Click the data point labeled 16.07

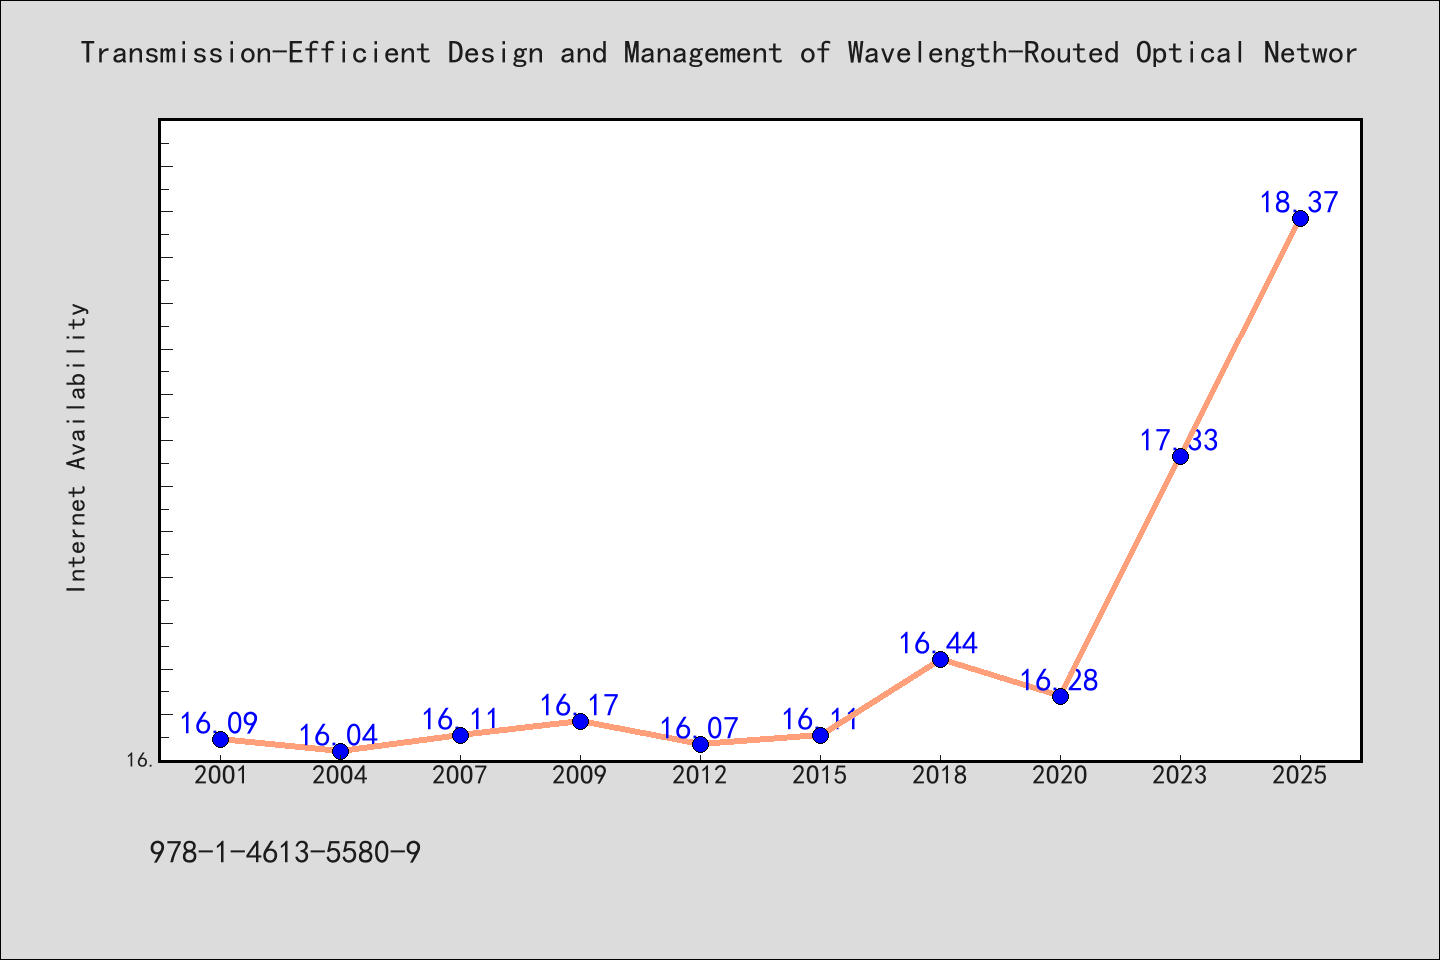tap(700, 744)
